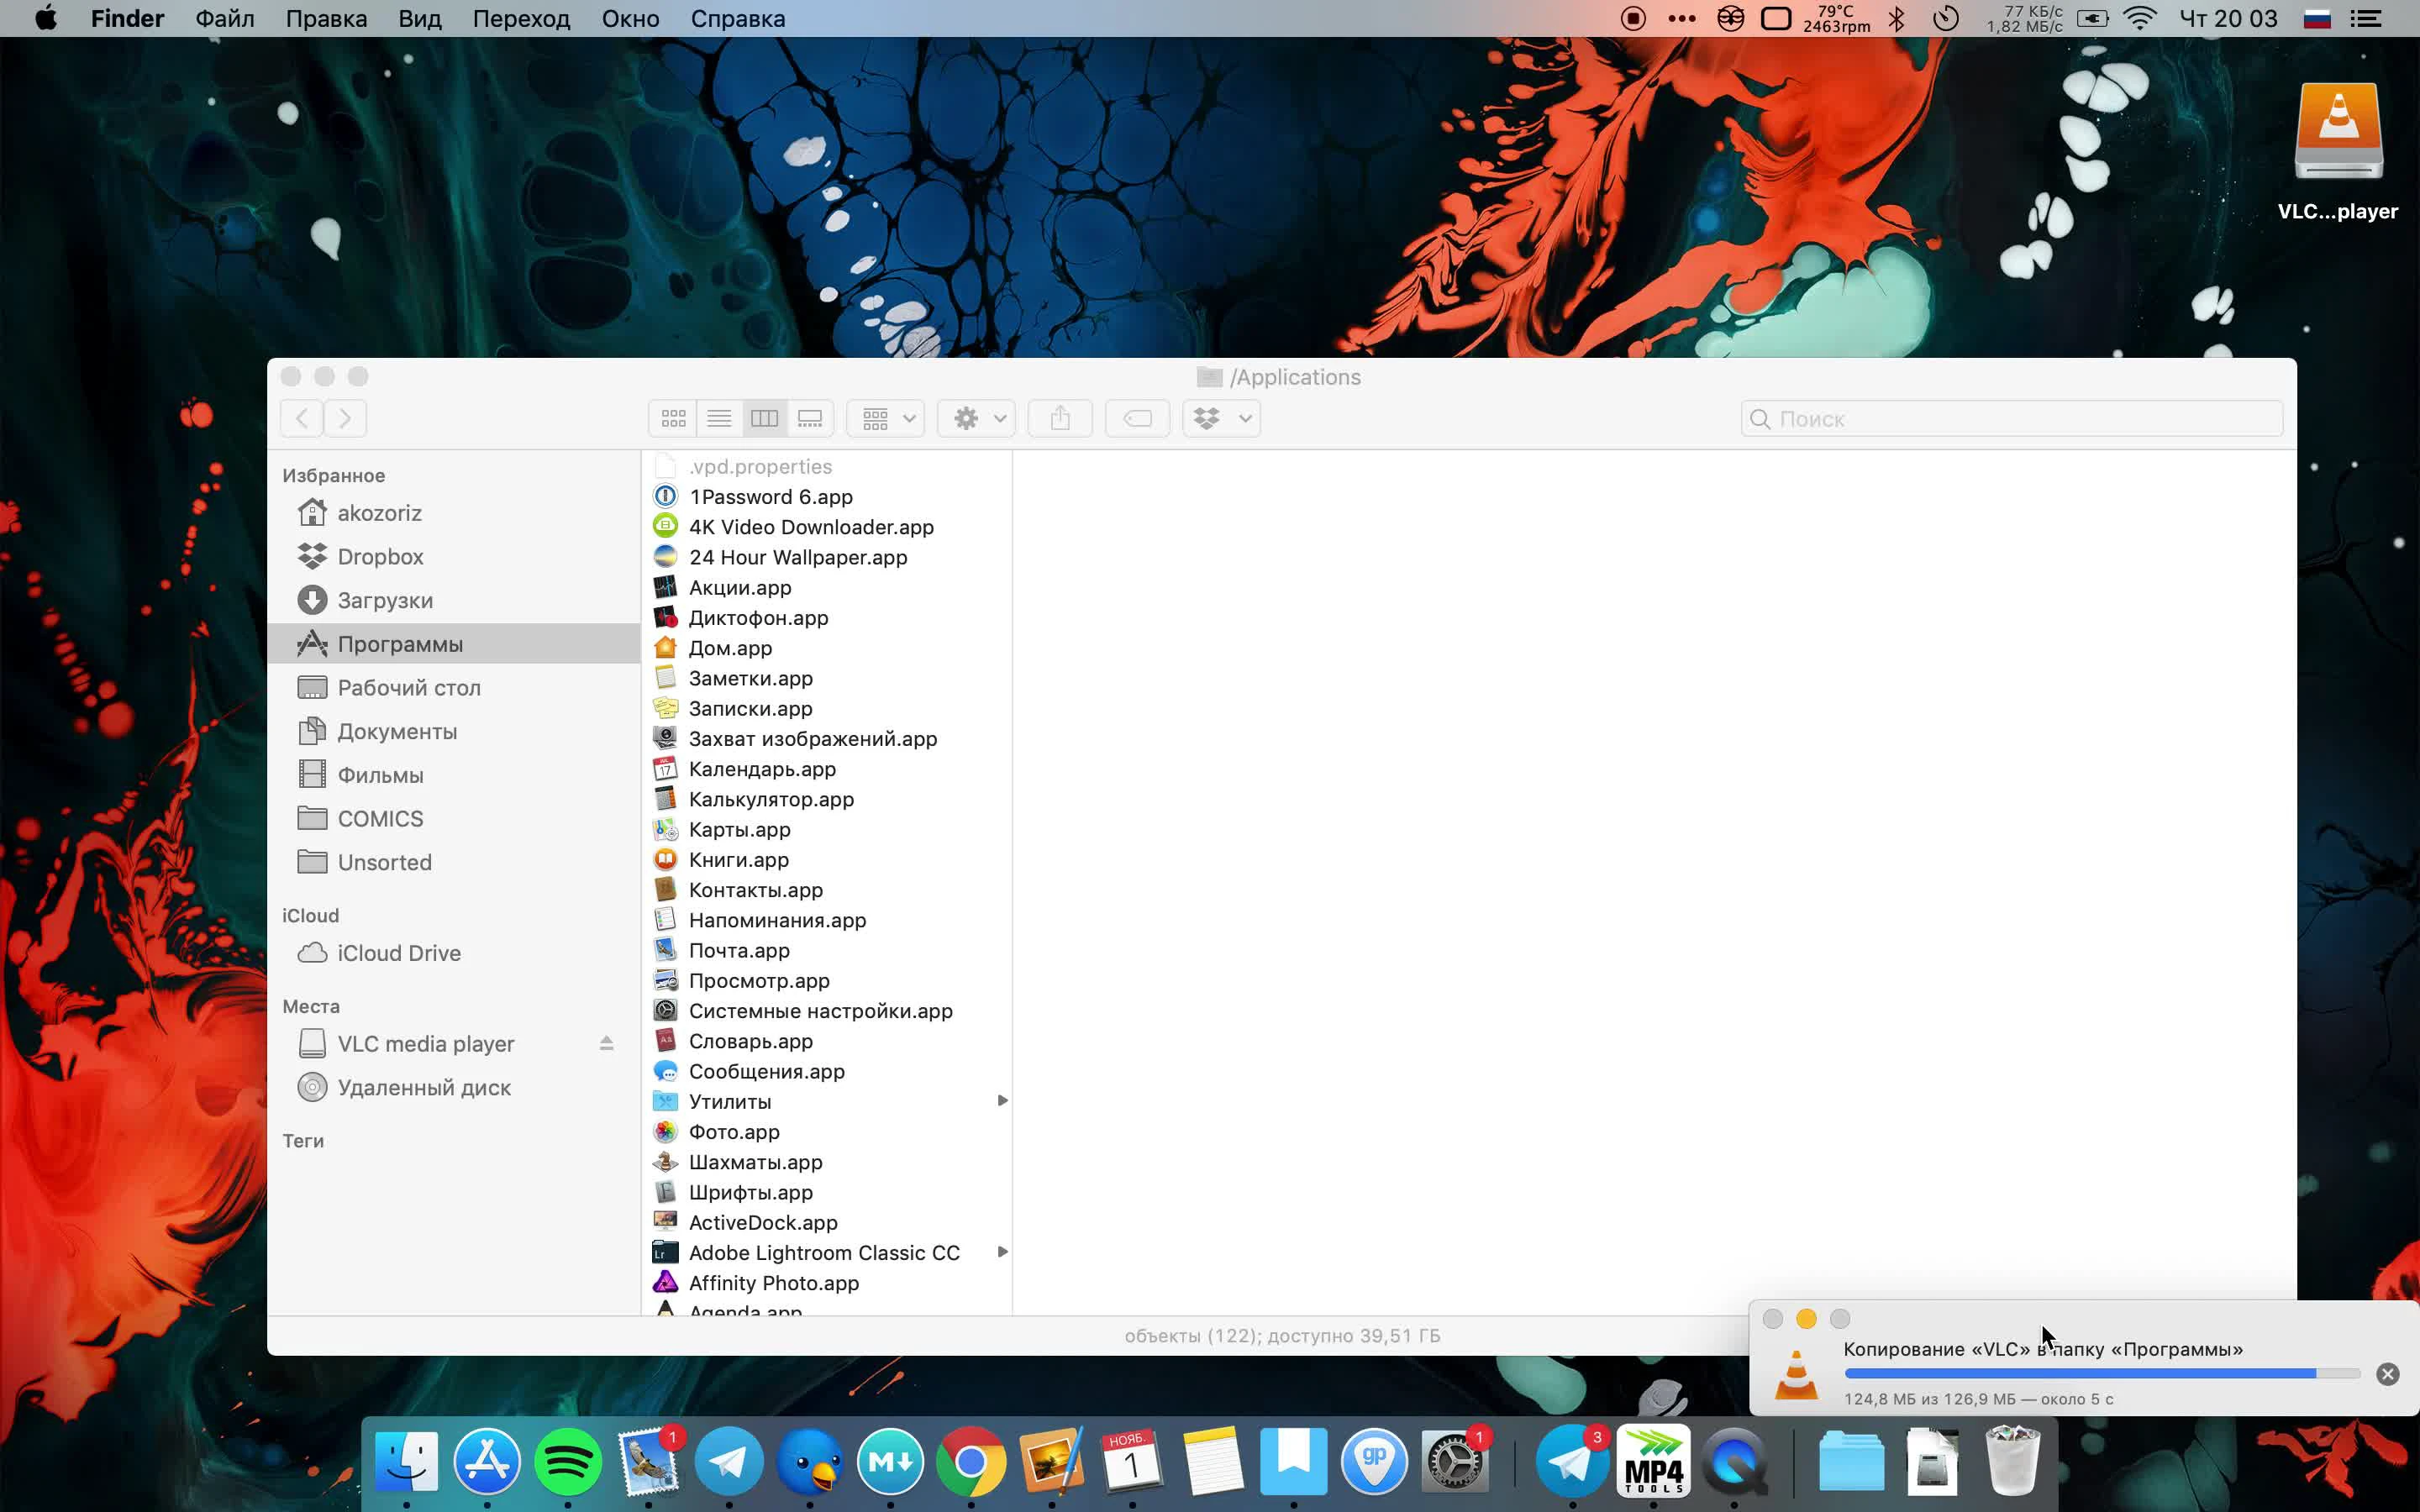Click the VLC copy progress bar
The image size is (2420, 1512).
[x=2102, y=1374]
